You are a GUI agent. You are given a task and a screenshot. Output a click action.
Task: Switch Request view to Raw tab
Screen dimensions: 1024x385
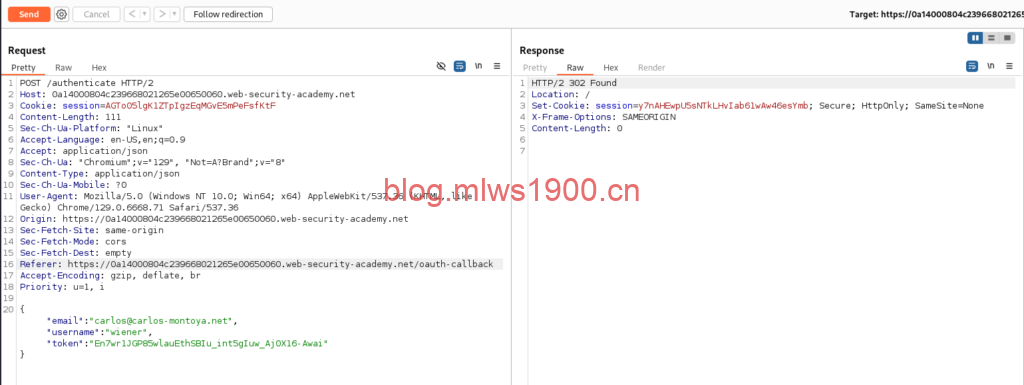(x=63, y=68)
